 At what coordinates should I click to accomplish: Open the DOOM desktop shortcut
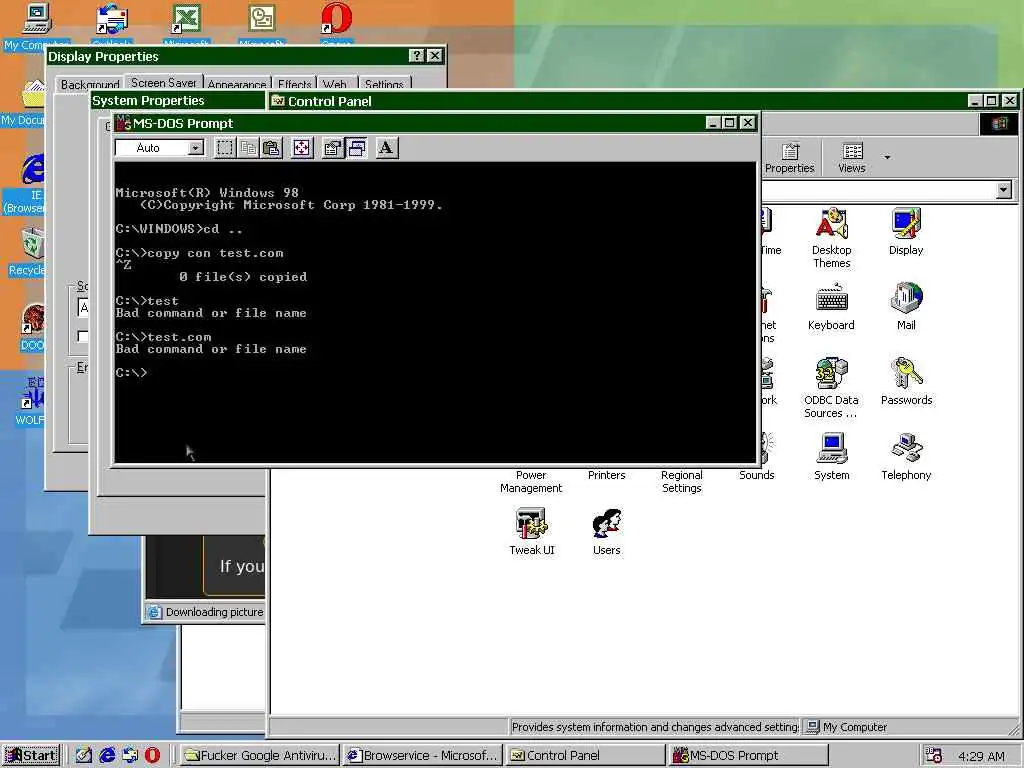coord(32,328)
